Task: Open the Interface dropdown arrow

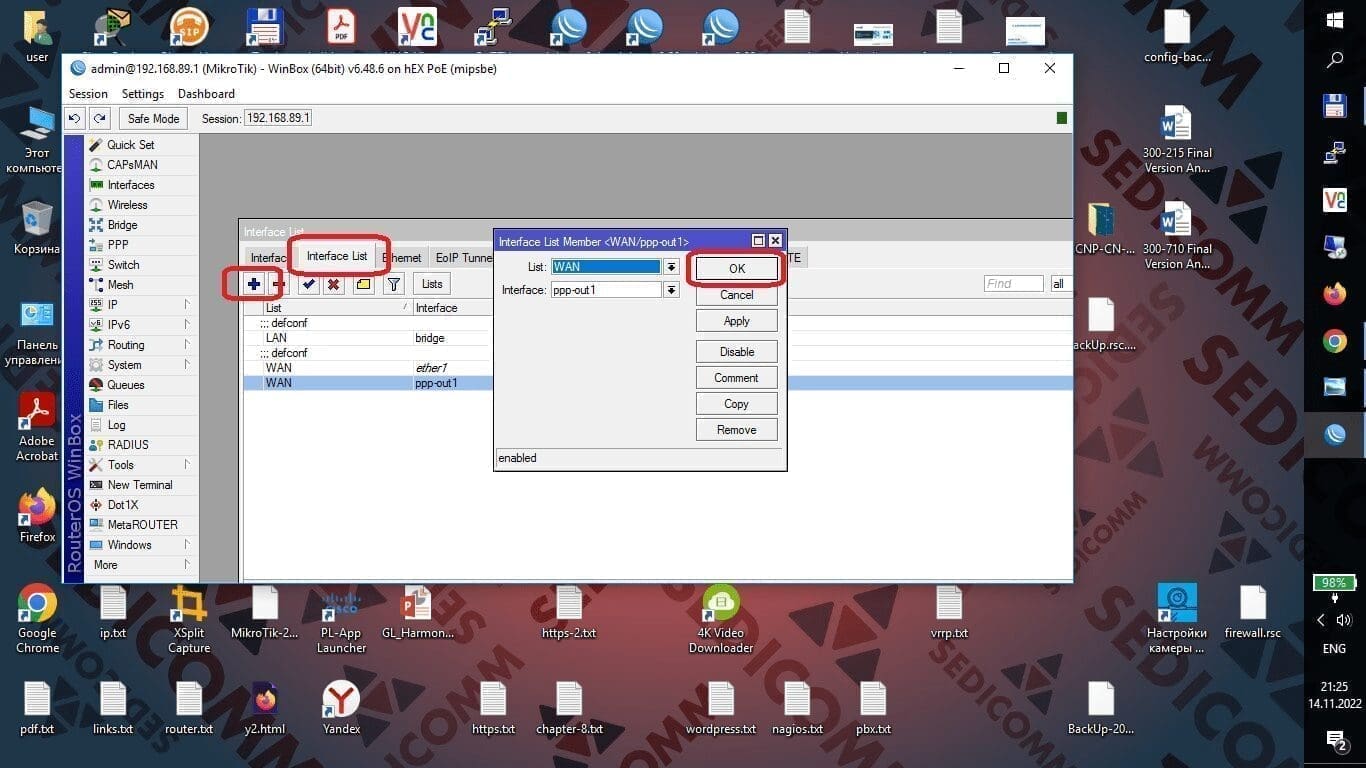Action: (x=671, y=290)
